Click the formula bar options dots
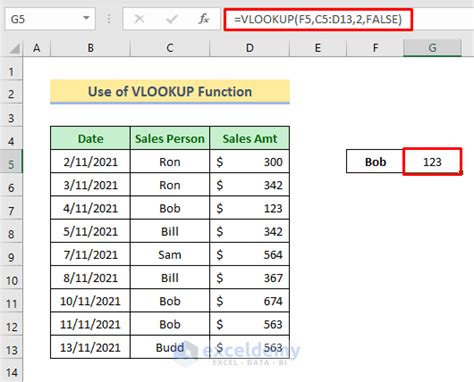This screenshot has width=474, height=382. click(x=109, y=19)
